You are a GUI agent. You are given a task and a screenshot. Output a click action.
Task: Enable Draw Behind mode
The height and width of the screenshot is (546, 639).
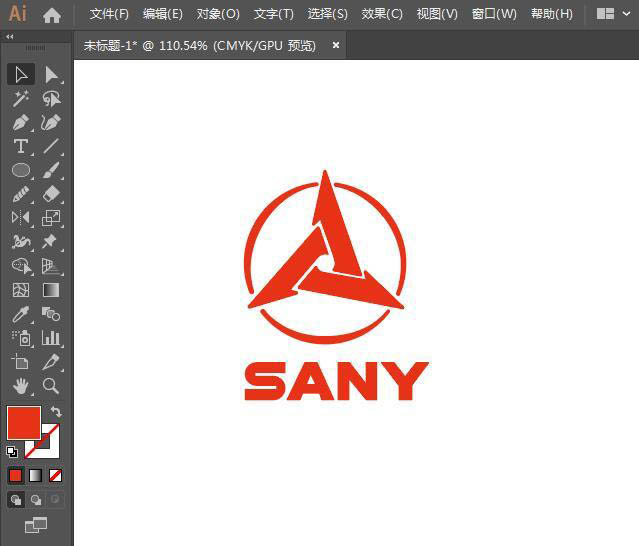(36, 500)
